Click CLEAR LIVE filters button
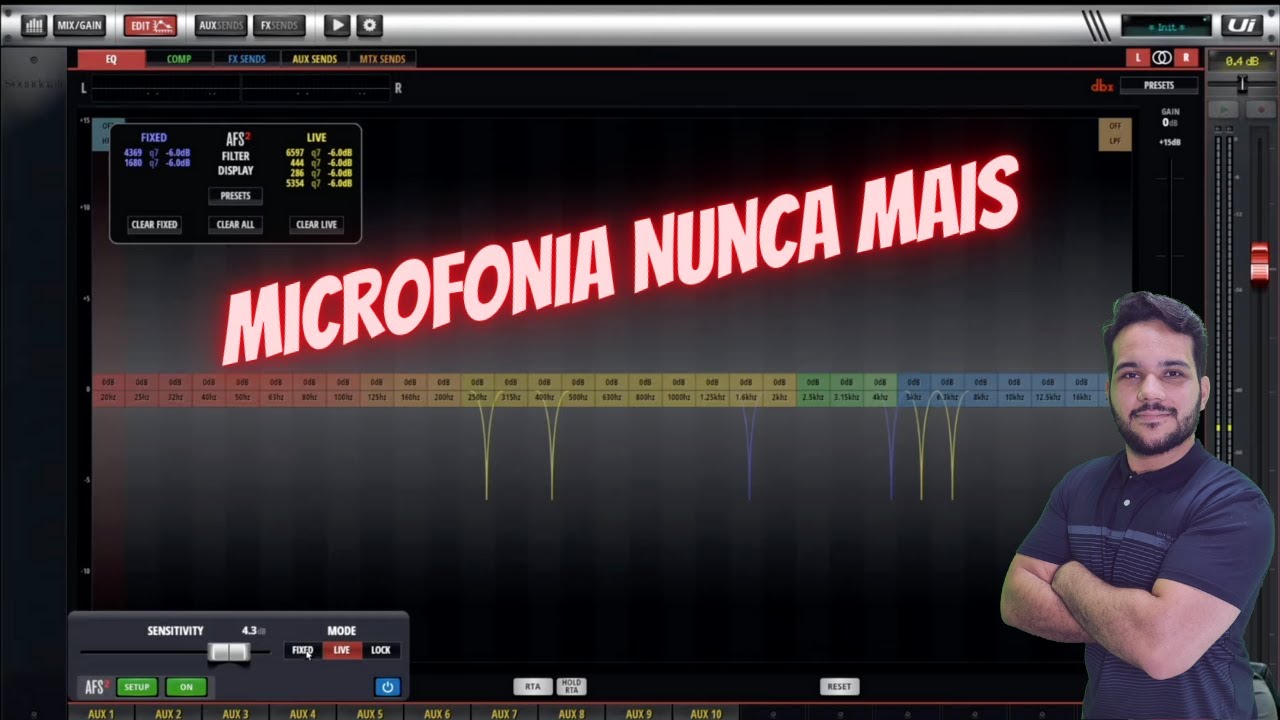The height and width of the screenshot is (720, 1280). (x=316, y=225)
